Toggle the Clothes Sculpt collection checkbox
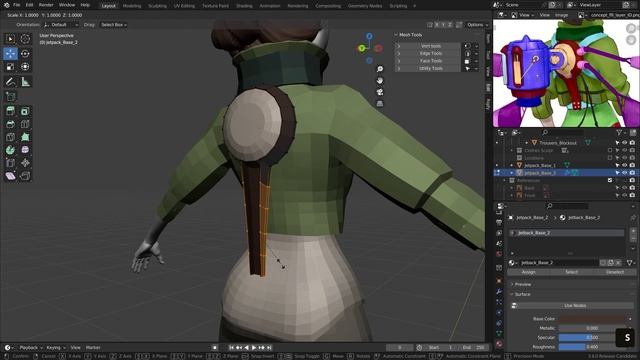 point(610,150)
